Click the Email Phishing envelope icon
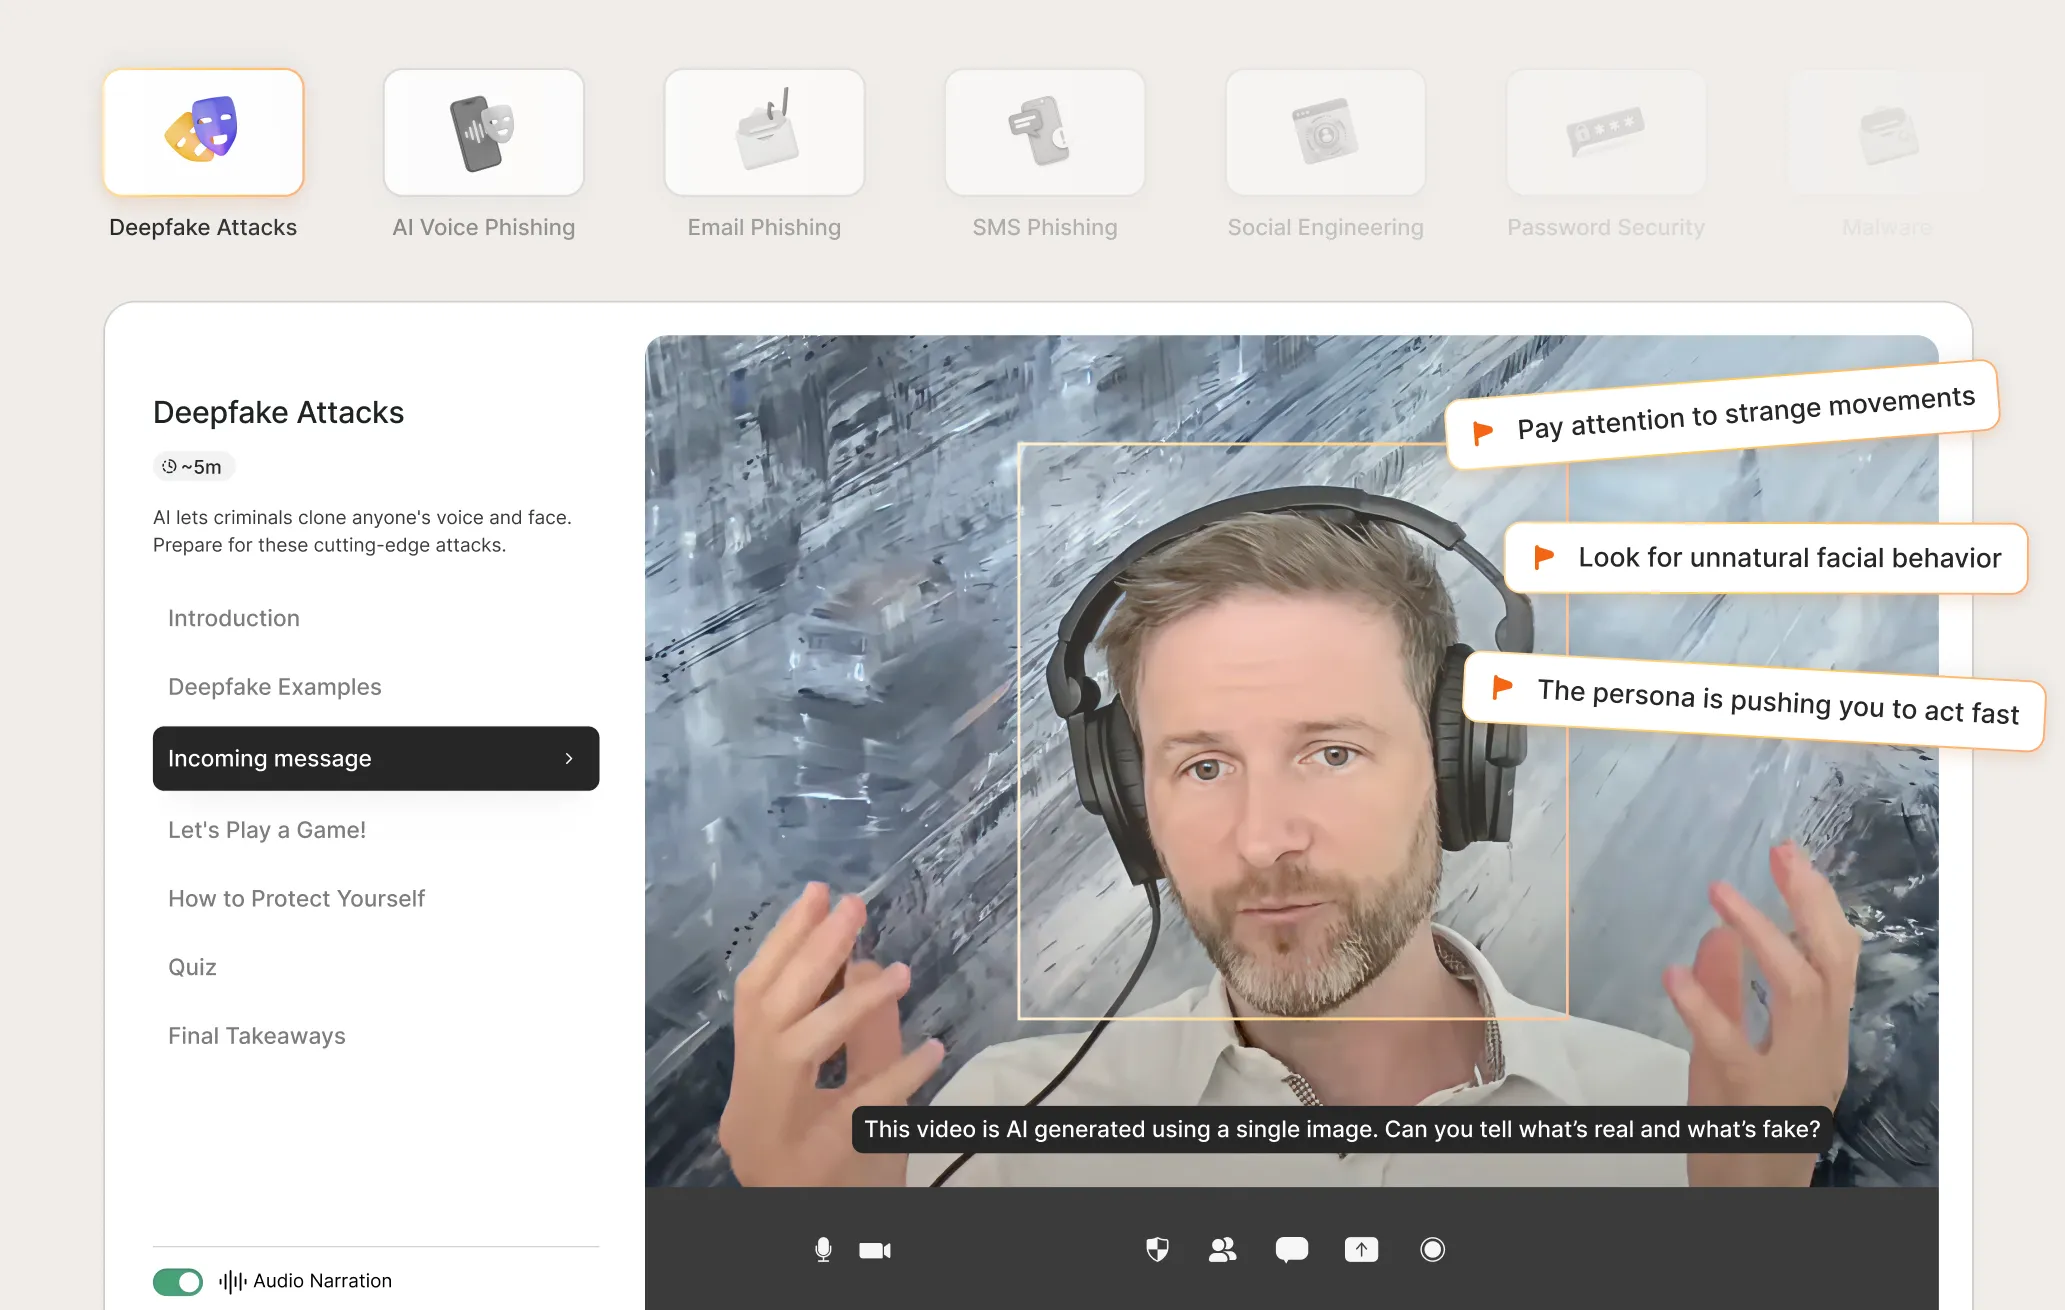The width and height of the screenshot is (2065, 1310). [763, 131]
